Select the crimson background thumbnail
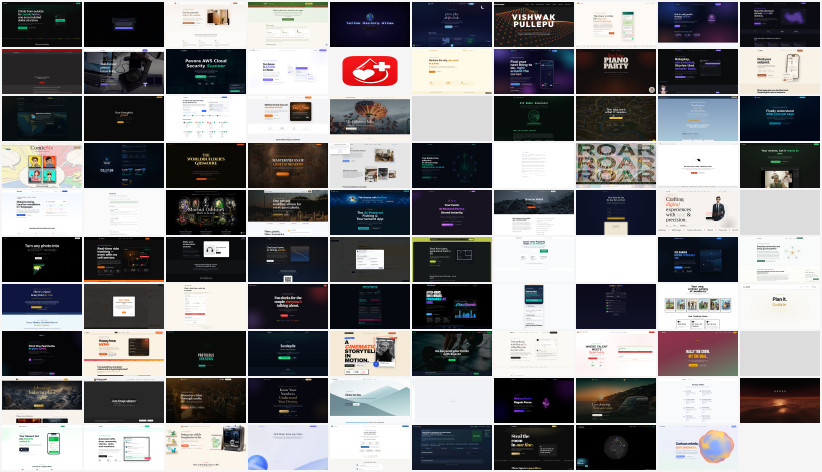Screen dimensions: 822x472 [698, 353]
